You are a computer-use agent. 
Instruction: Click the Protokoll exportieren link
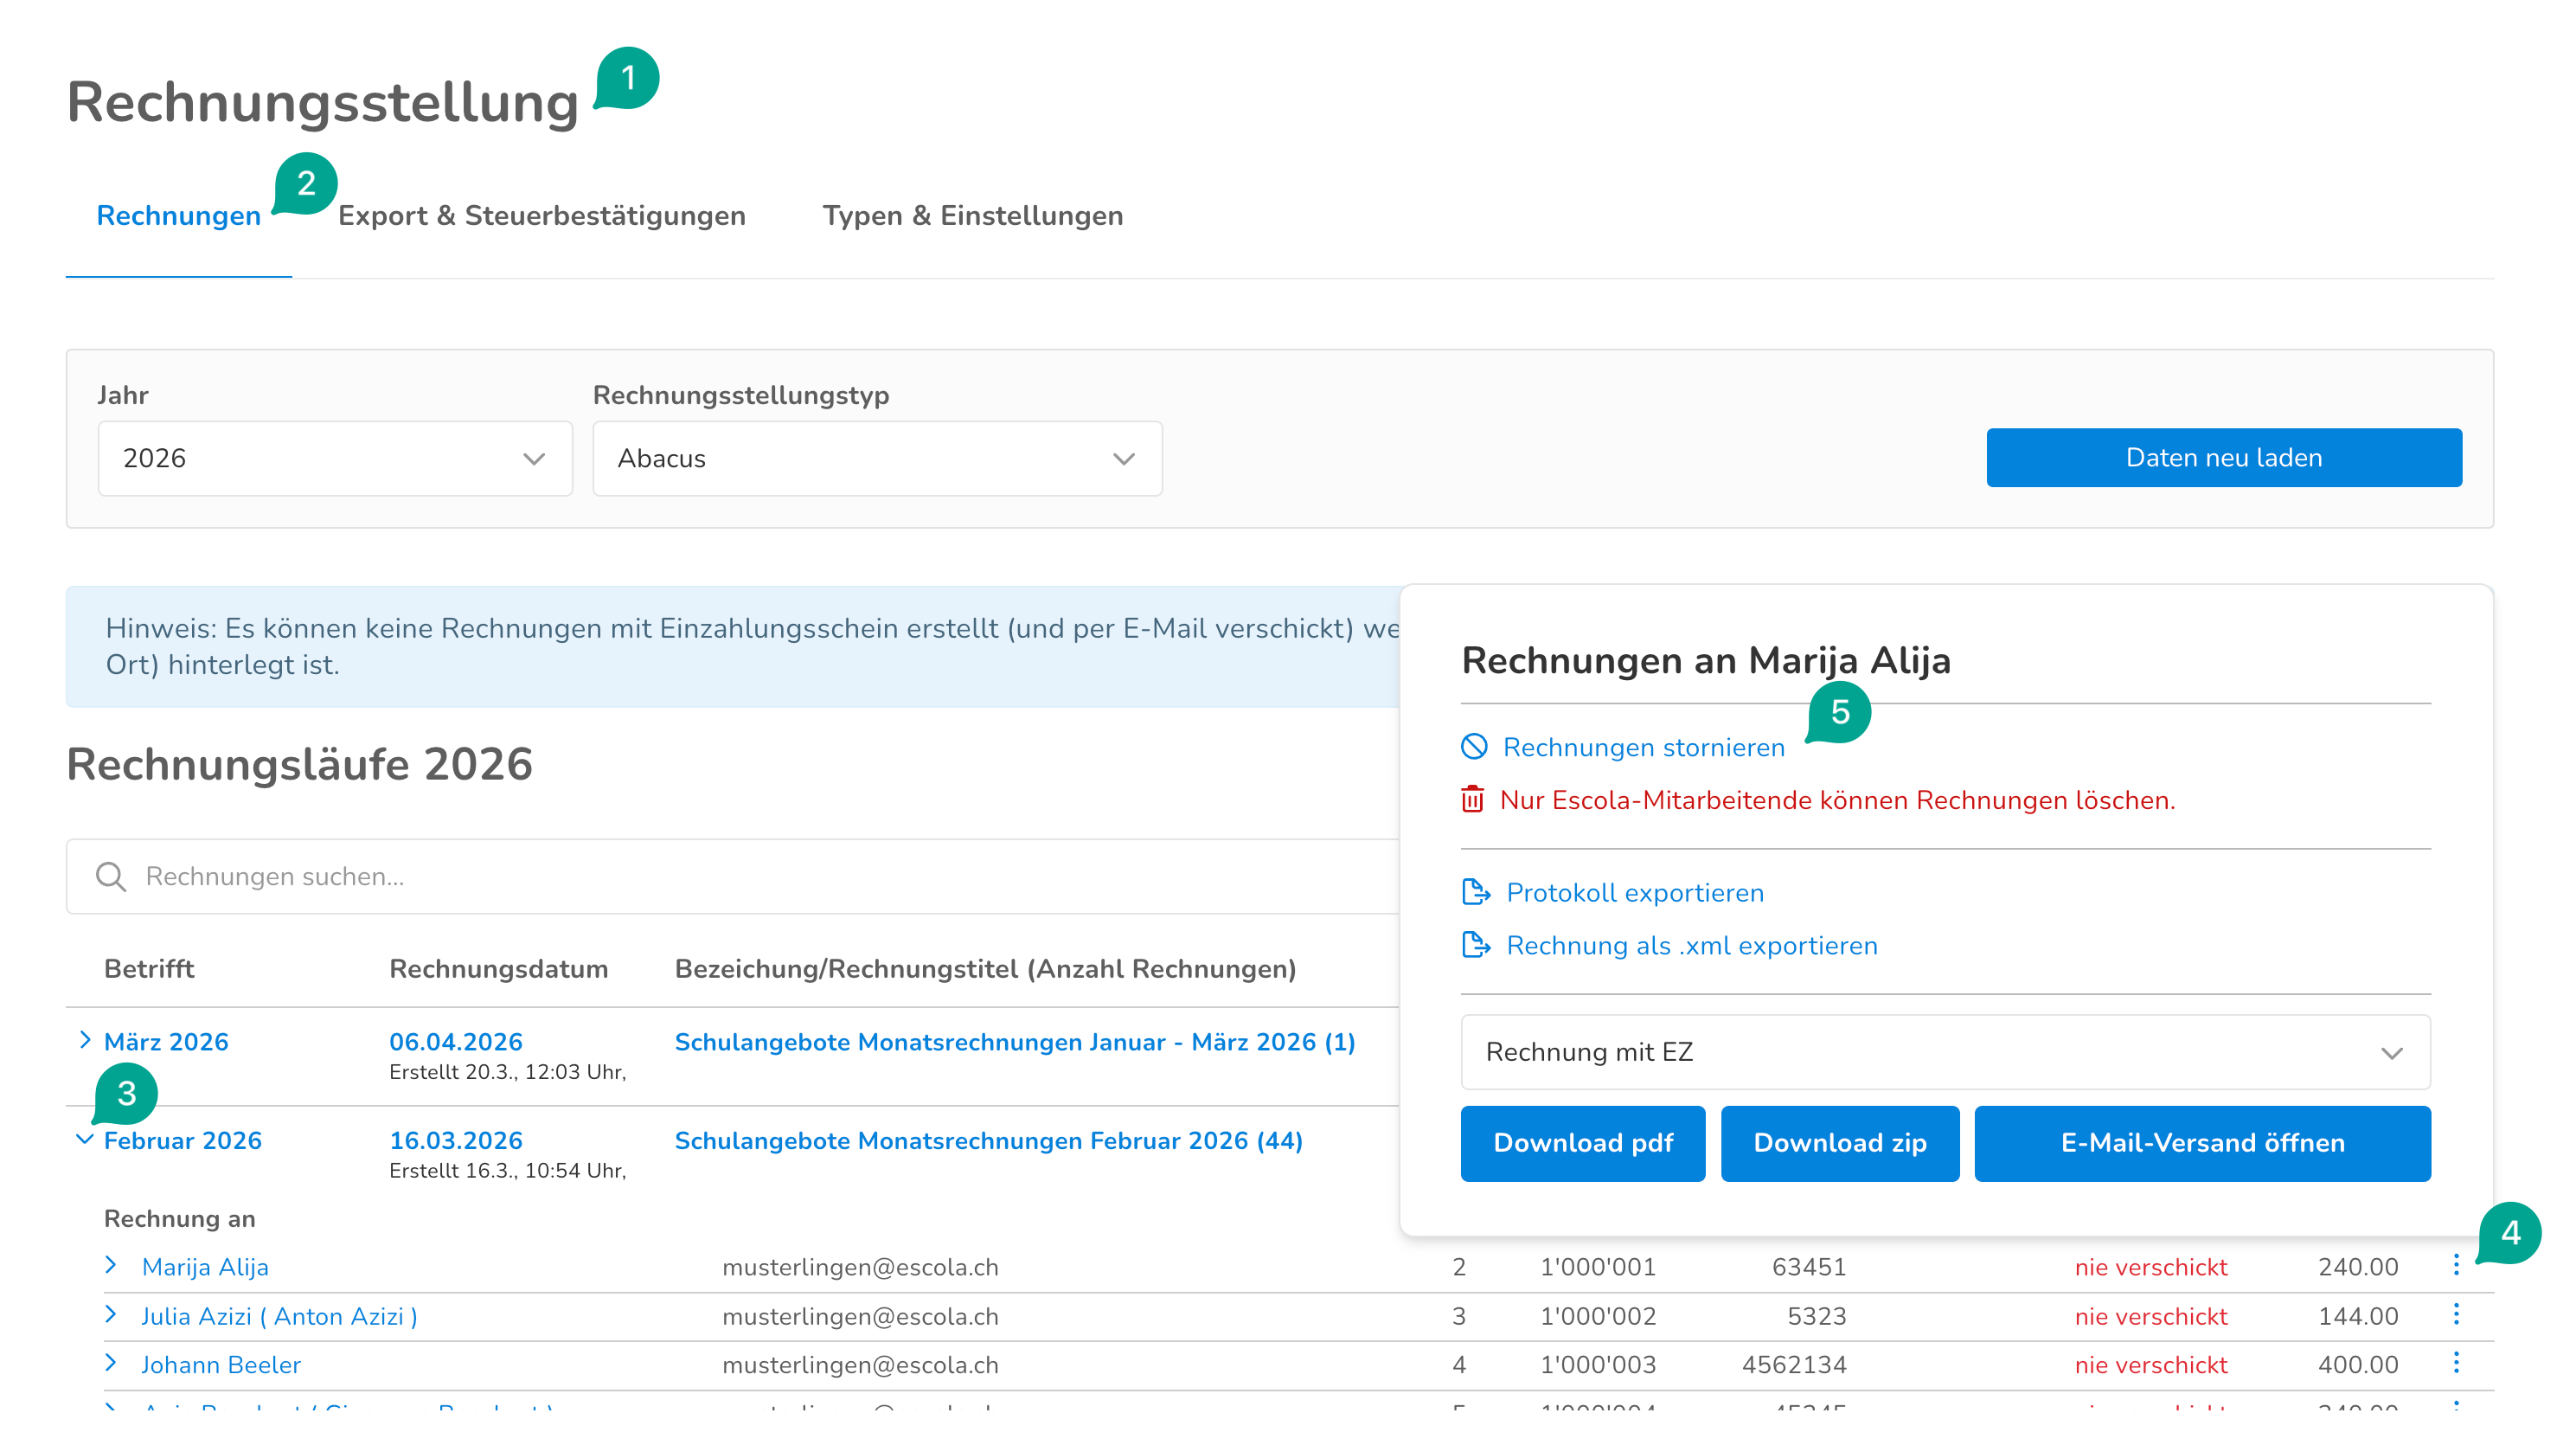pos(1636,892)
